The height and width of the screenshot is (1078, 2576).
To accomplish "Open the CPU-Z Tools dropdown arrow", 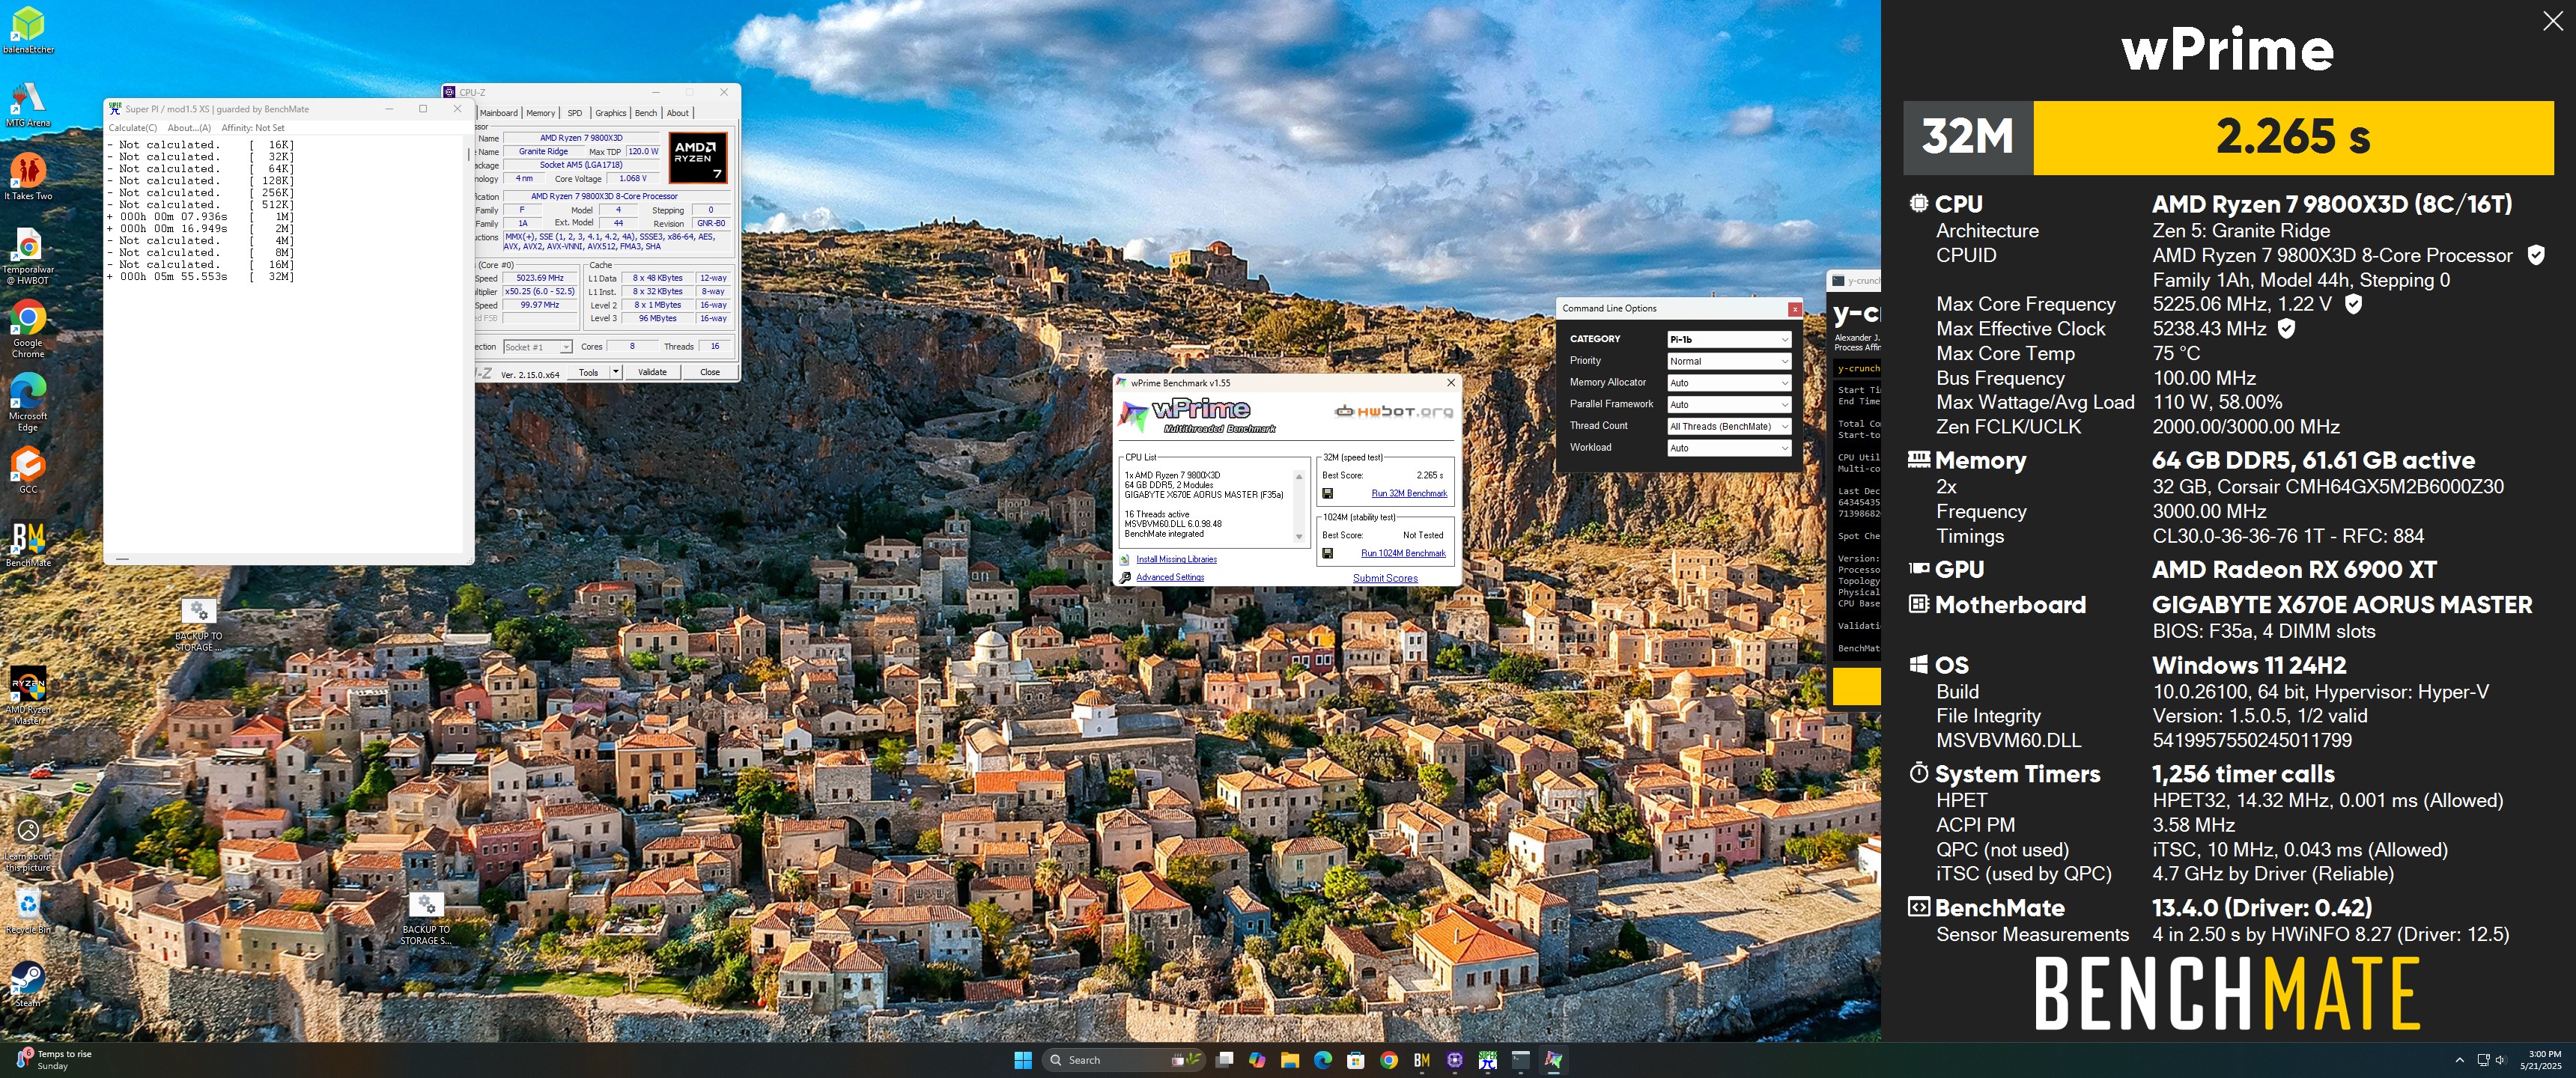I will (x=616, y=372).
